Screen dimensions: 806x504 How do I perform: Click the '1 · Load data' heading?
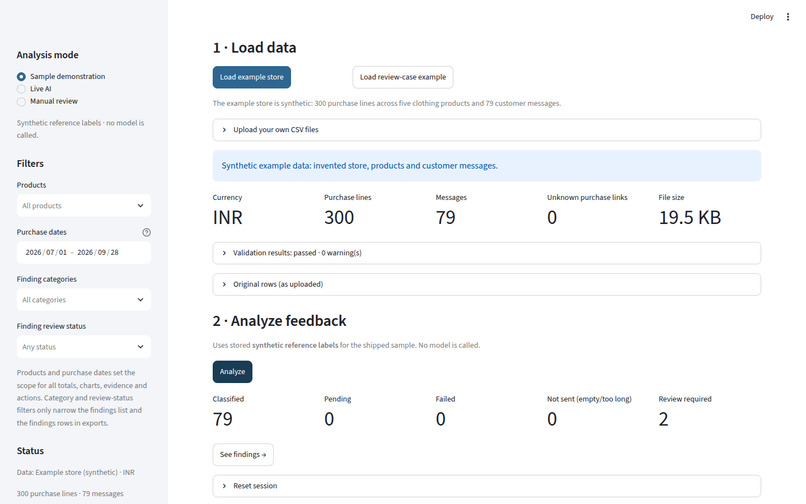click(254, 48)
